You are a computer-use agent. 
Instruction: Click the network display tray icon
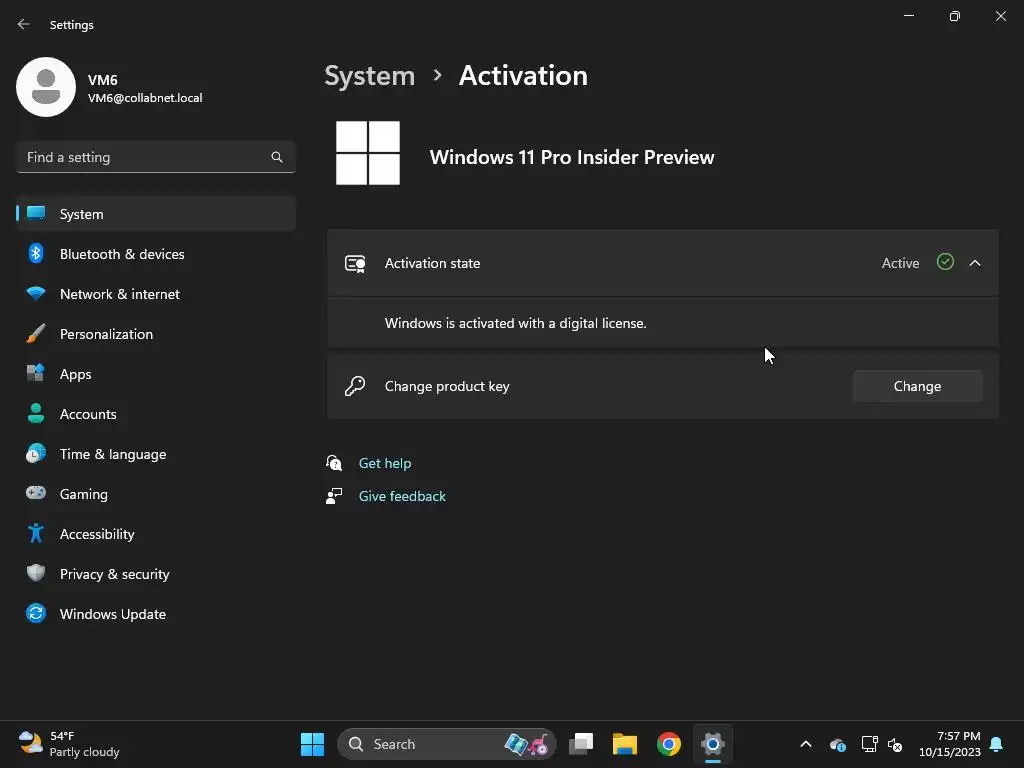(869, 744)
